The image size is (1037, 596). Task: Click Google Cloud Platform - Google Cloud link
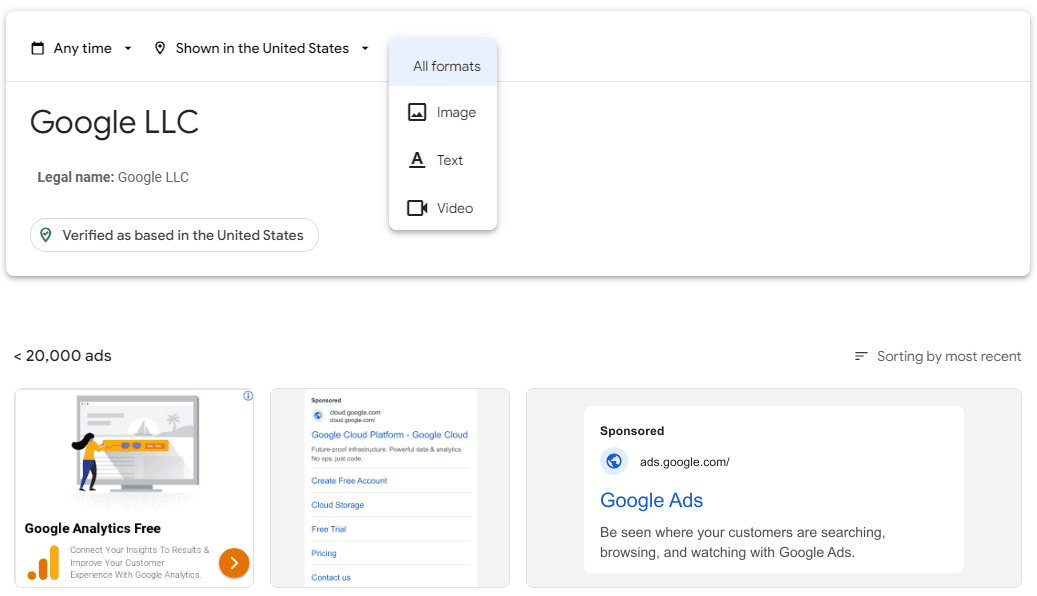(390, 435)
